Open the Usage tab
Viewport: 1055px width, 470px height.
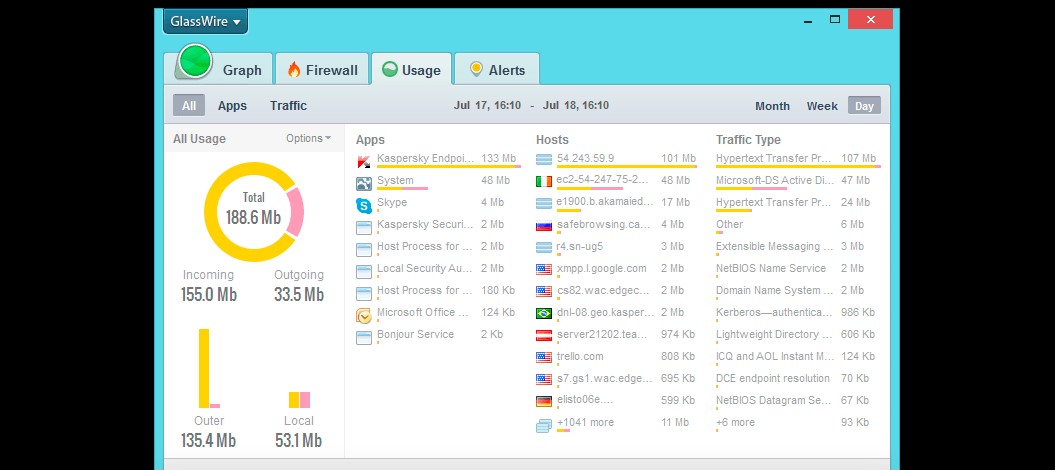(411, 69)
